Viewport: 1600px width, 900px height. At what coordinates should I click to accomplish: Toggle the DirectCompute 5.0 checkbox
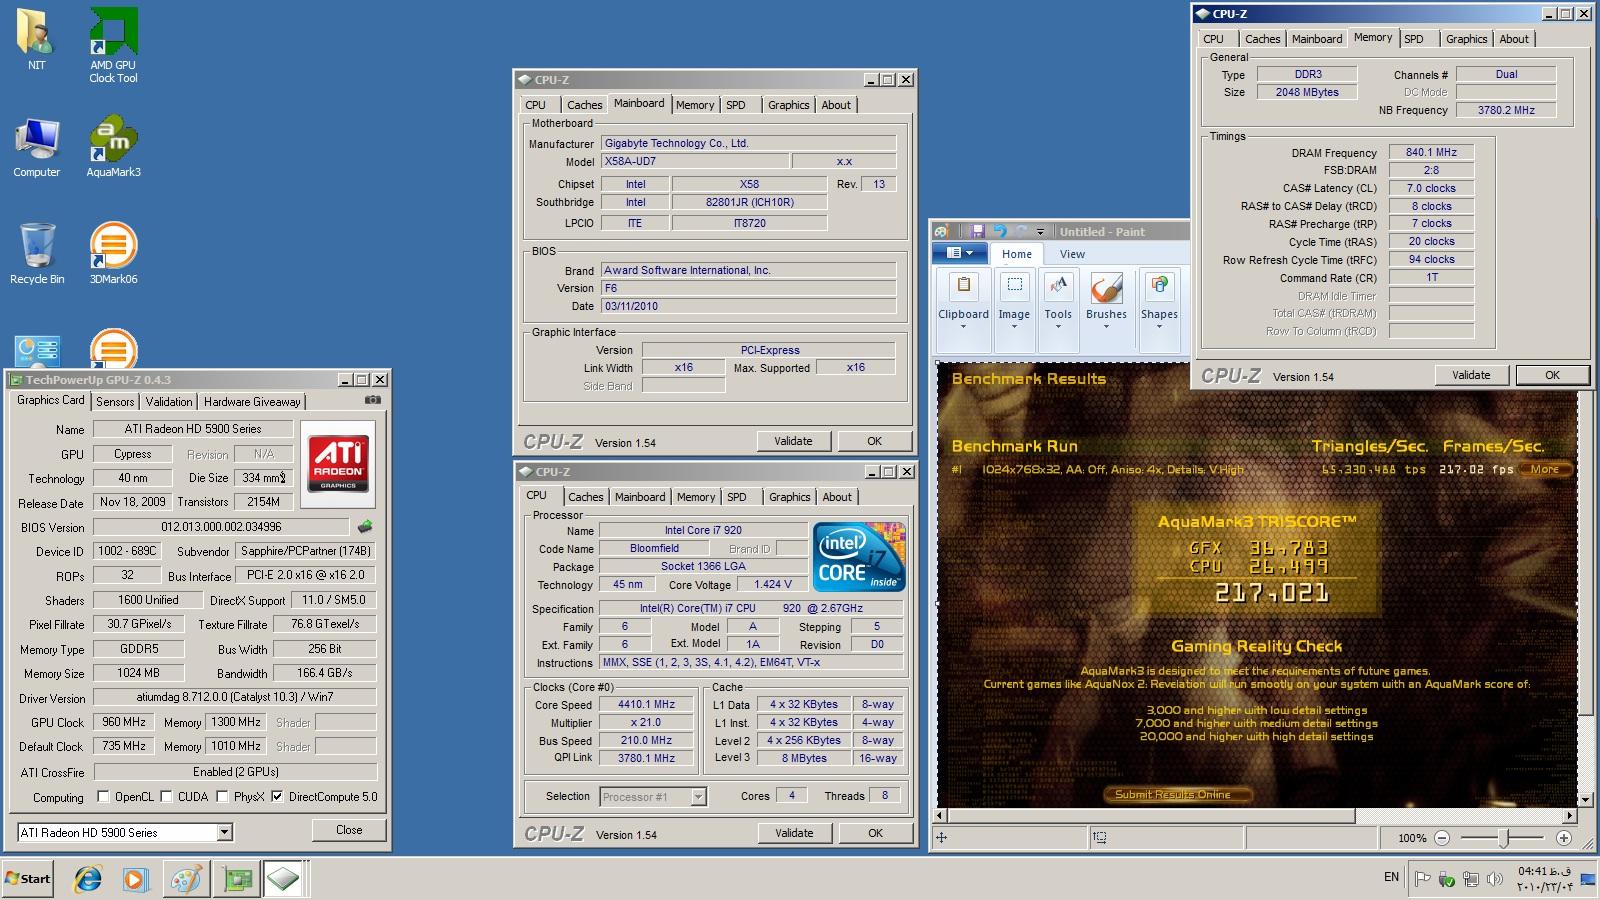[277, 797]
